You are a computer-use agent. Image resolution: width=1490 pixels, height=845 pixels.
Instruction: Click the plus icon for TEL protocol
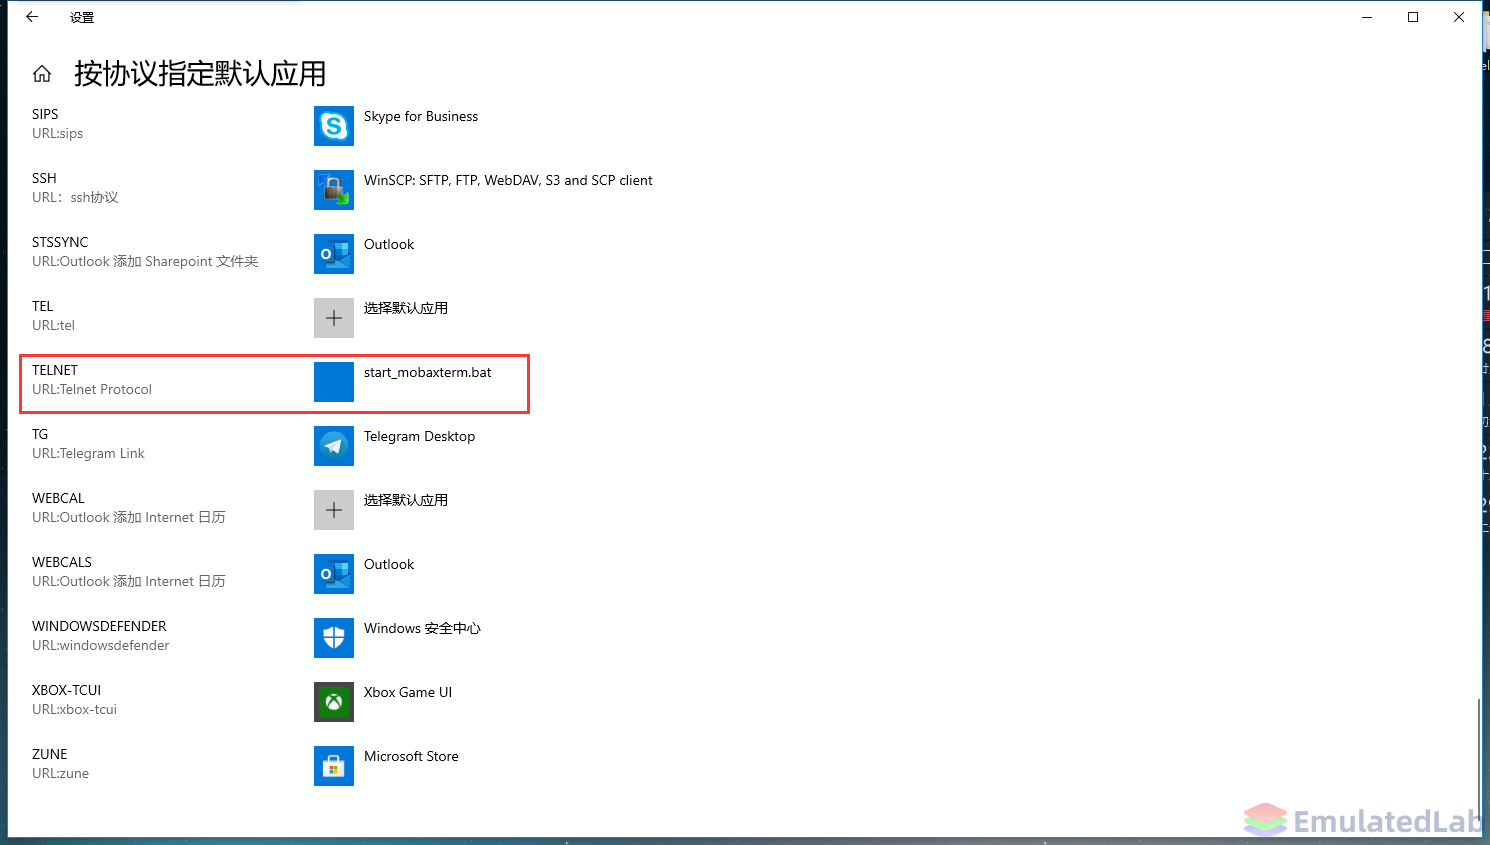(334, 318)
